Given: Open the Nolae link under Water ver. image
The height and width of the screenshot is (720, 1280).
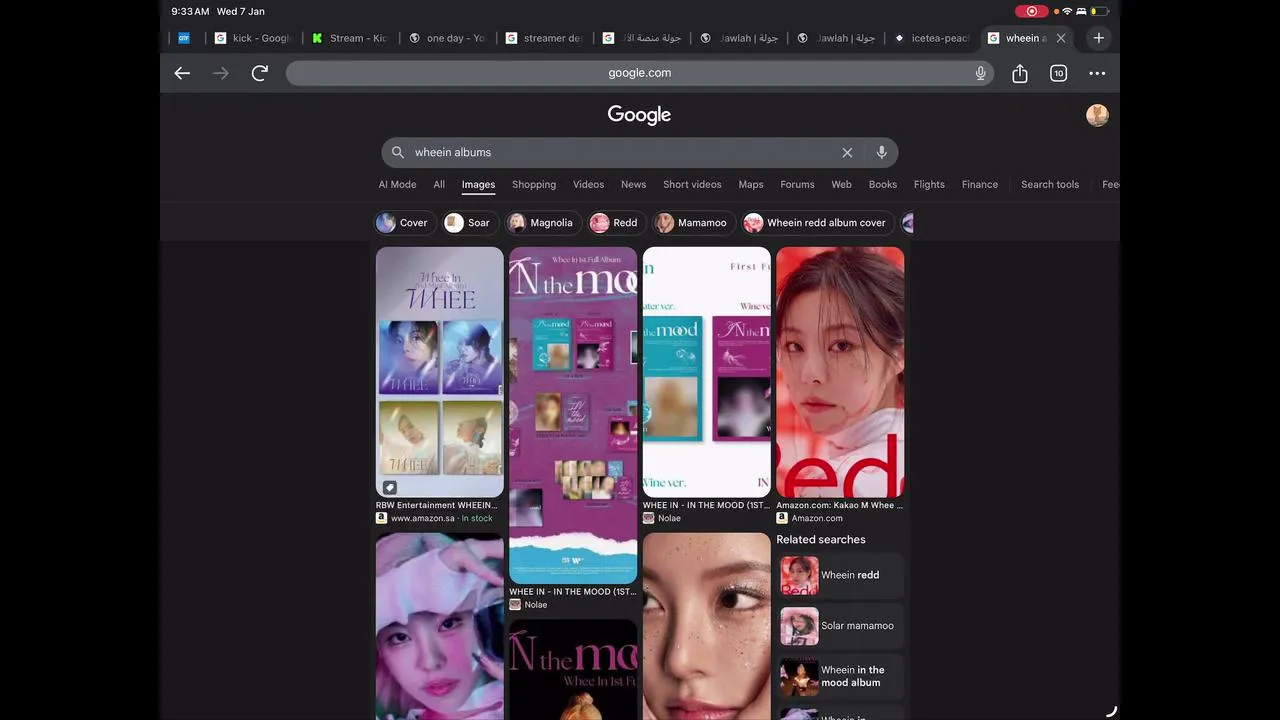Looking at the screenshot, I should 662,518.
